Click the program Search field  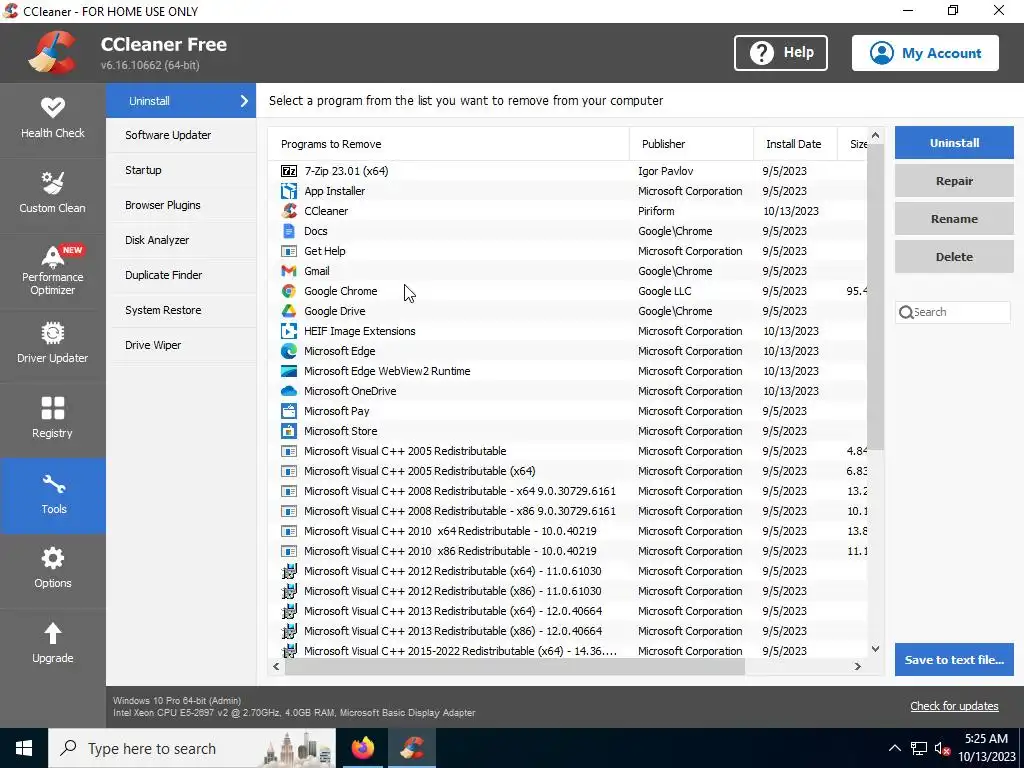(x=953, y=312)
